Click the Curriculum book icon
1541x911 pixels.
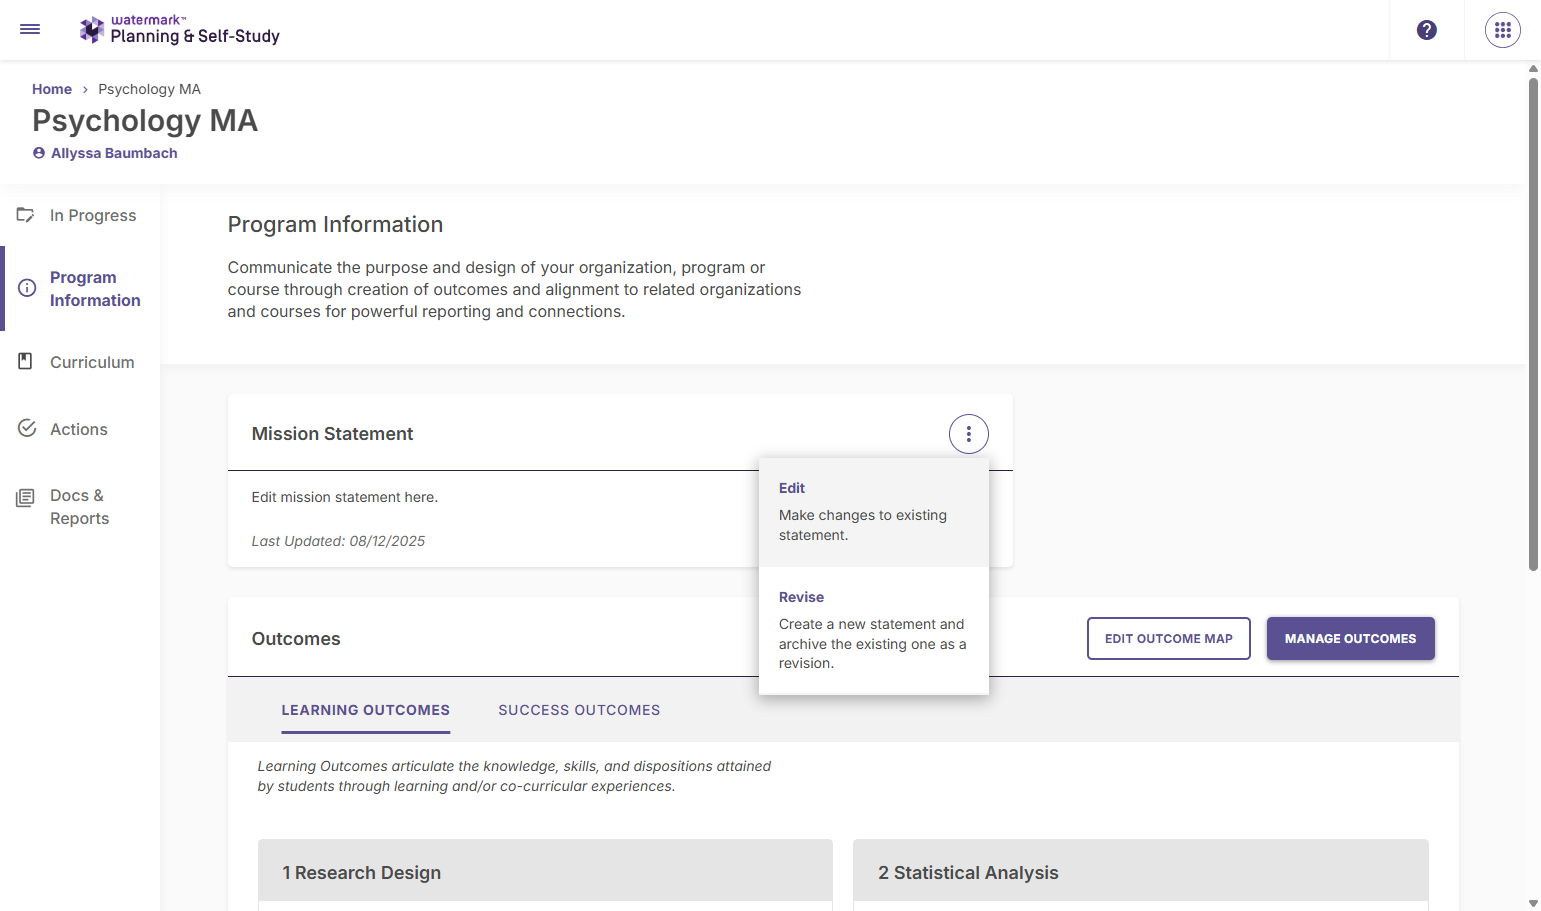(26, 361)
